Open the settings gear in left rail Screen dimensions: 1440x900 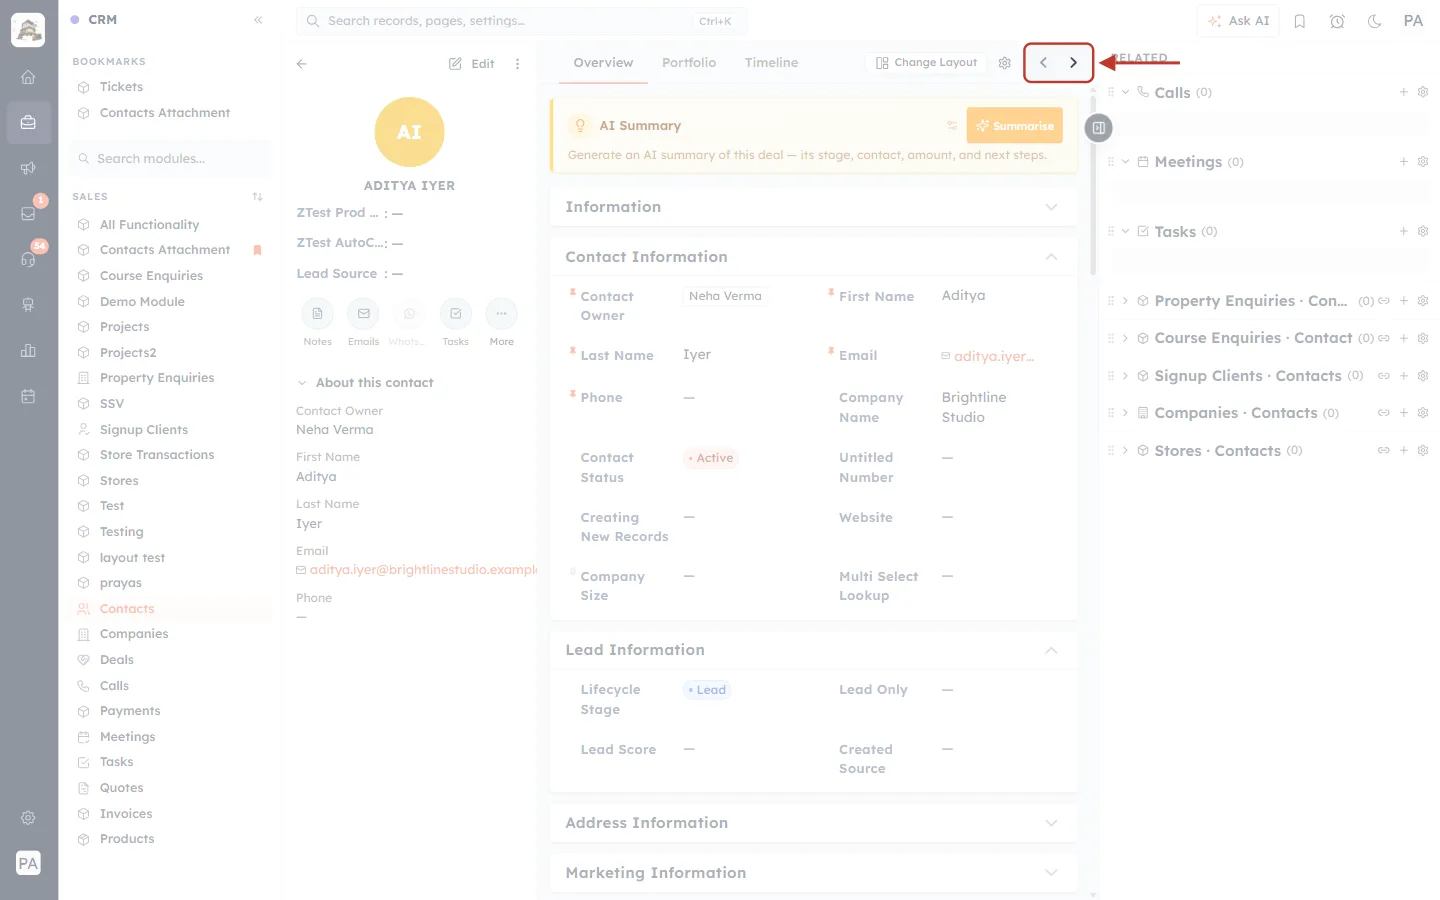tap(28, 818)
